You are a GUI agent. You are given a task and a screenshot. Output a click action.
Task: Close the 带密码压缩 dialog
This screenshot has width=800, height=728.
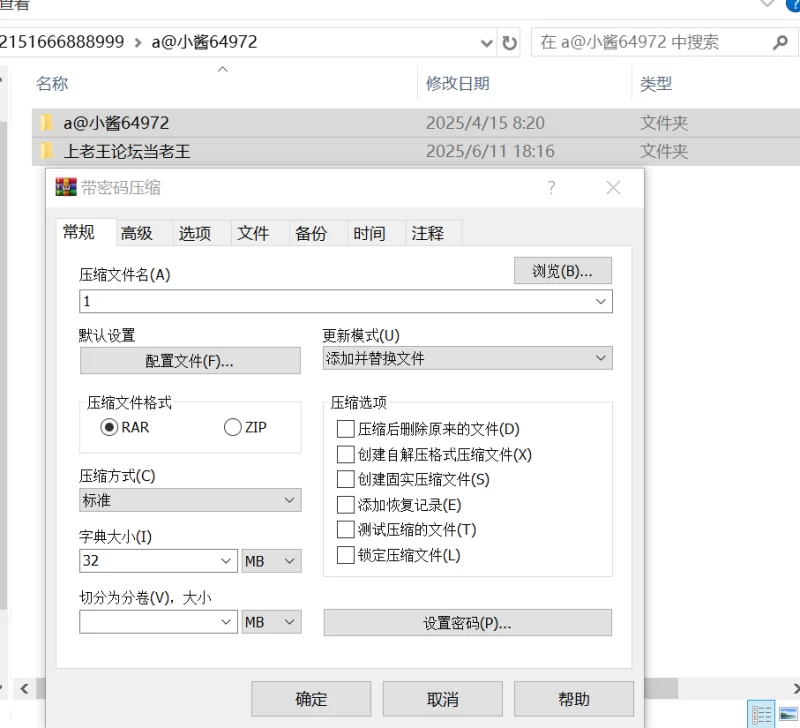pos(613,188)
